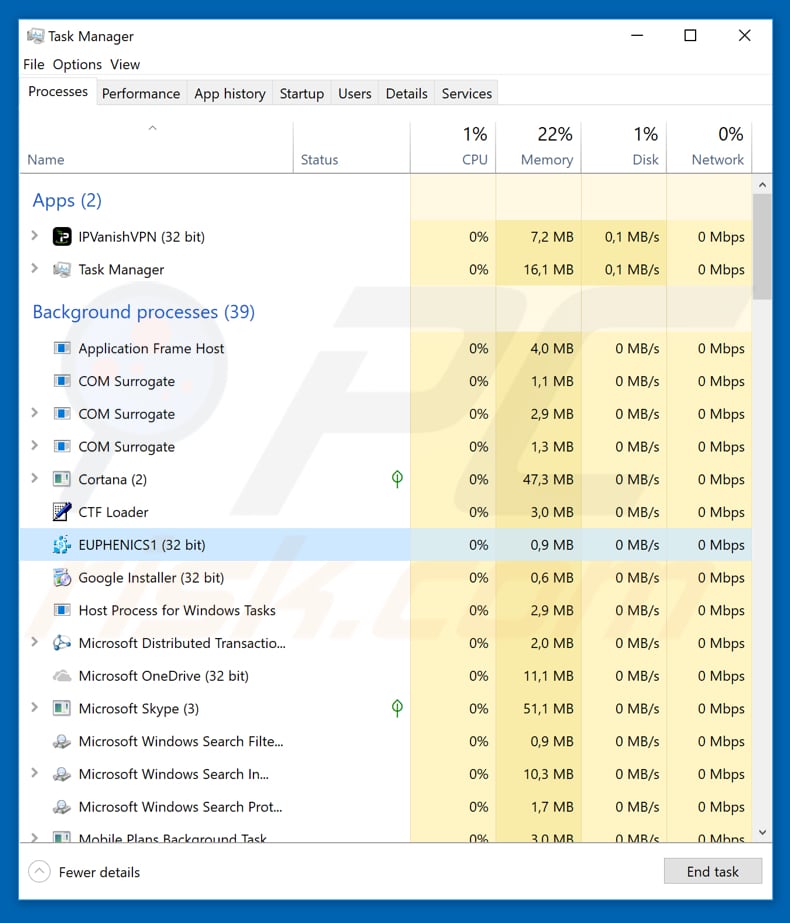790x923 pixels.
Task: Expand the COM Surrogate 2,9 MB row
Action: [35, 413]
